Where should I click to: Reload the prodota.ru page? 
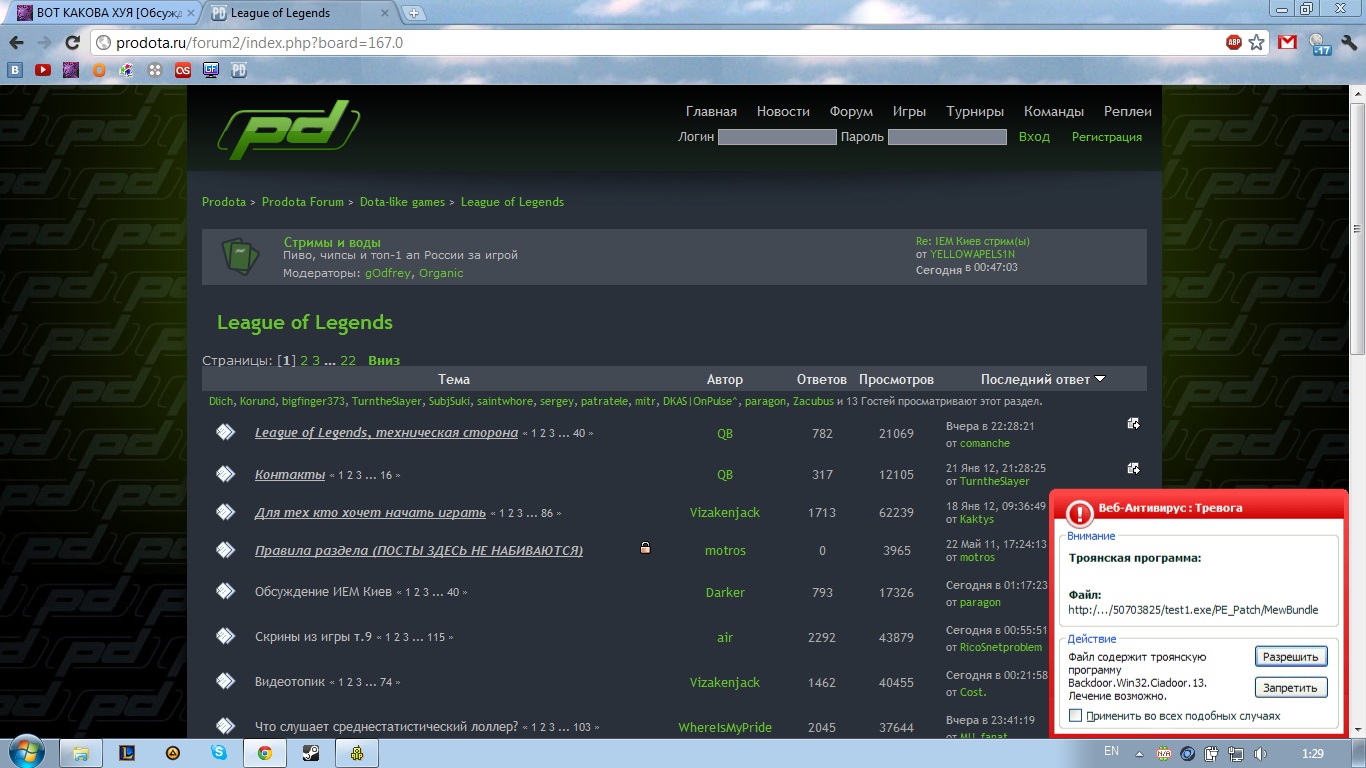pyautogui.click(x=72, y=43)
